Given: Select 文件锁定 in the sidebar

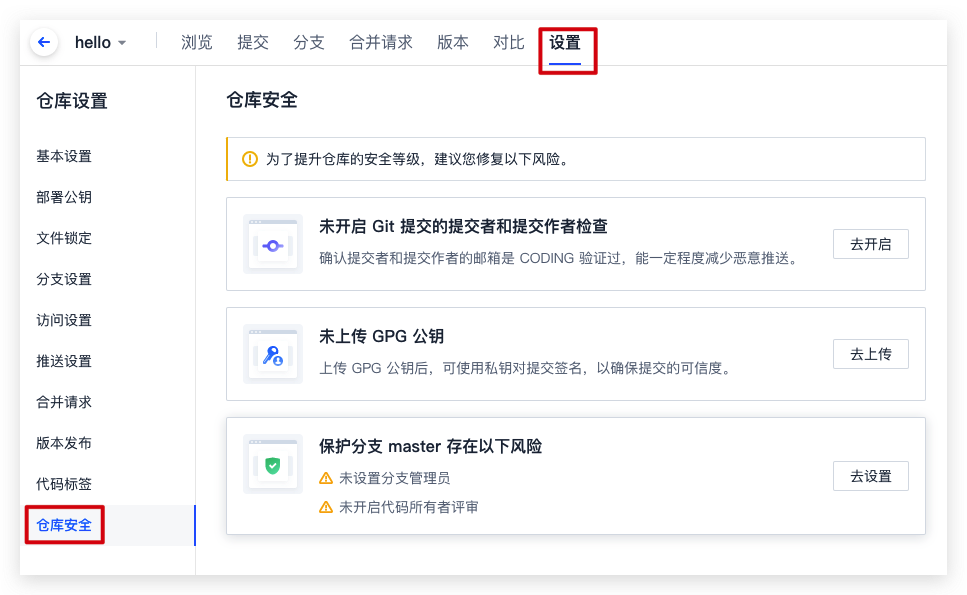Looking at the screenshot, I should click(x=64, y=238).
